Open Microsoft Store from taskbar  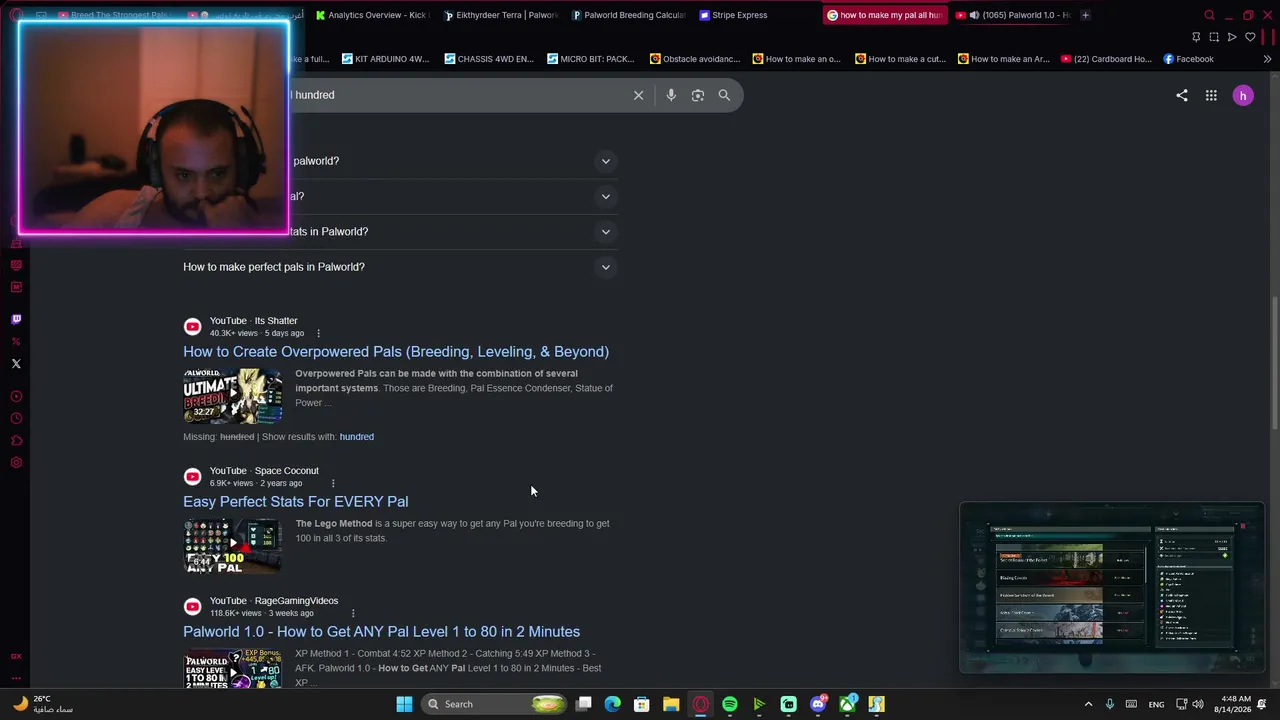tap(642, 704)
